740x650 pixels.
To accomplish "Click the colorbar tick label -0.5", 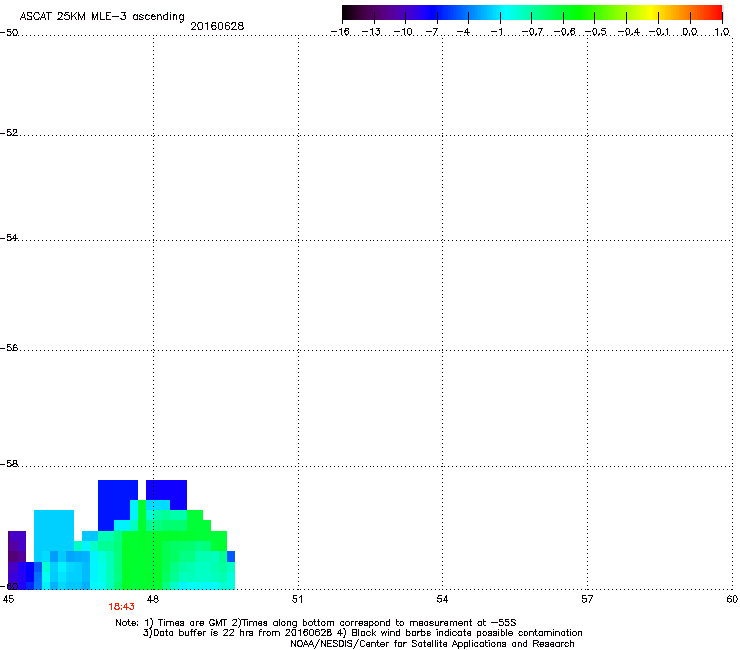I will click(x=596, y=32).
